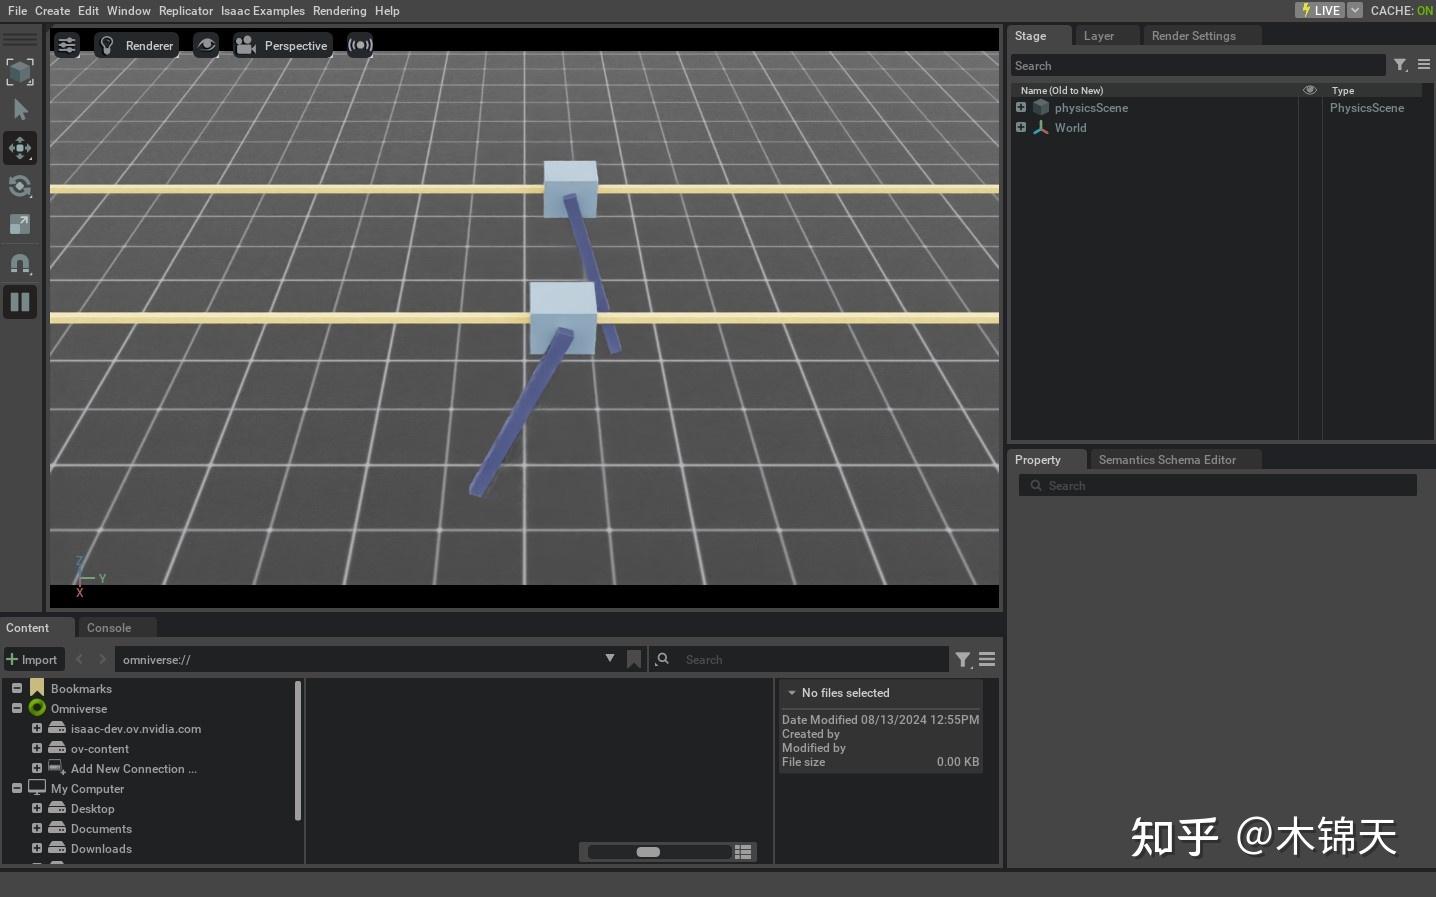1436x897 pixels.
Task: Click the capture icon right of Perspective
Action: coord(360,44)
